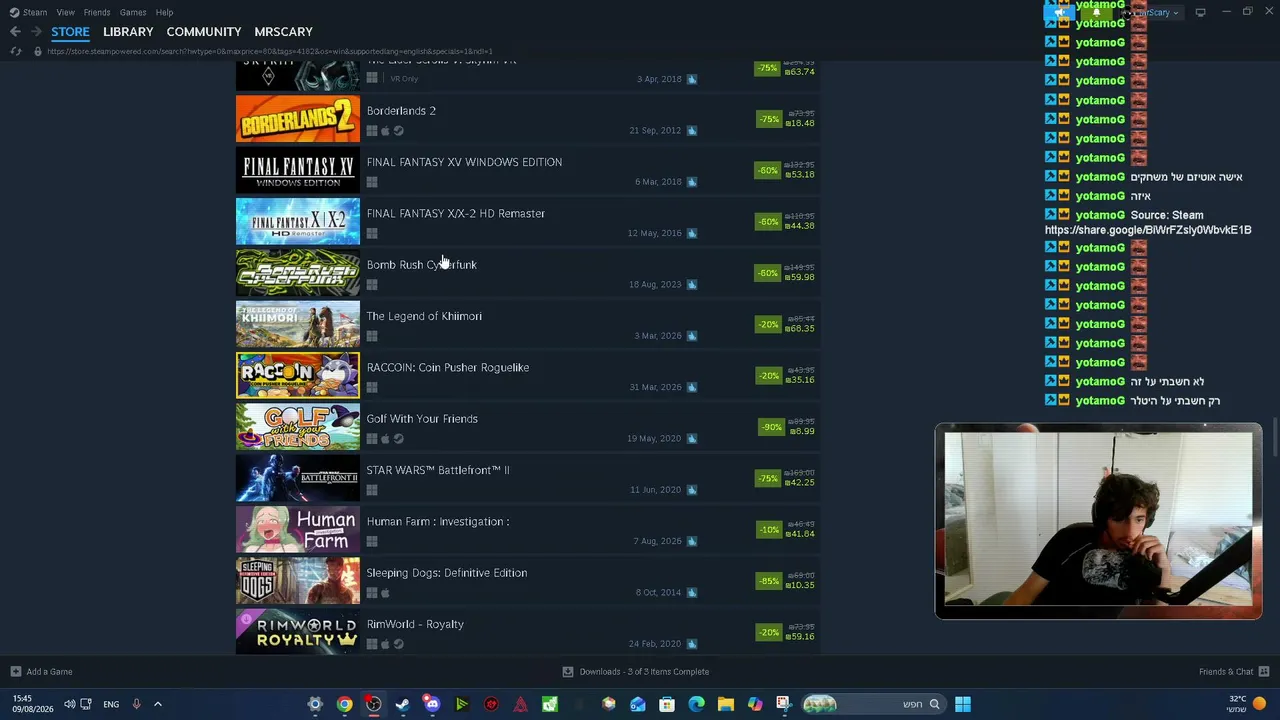Open the Windows Start menu

coord(962,704)
